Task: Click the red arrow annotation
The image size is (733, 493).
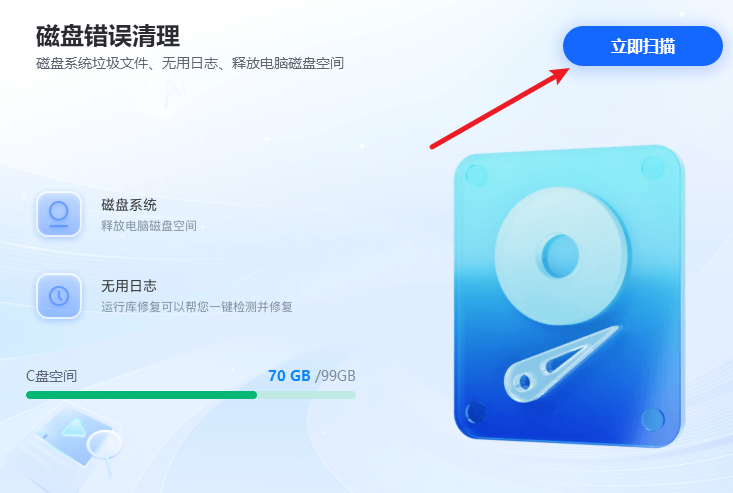Action: click(499, 108)
